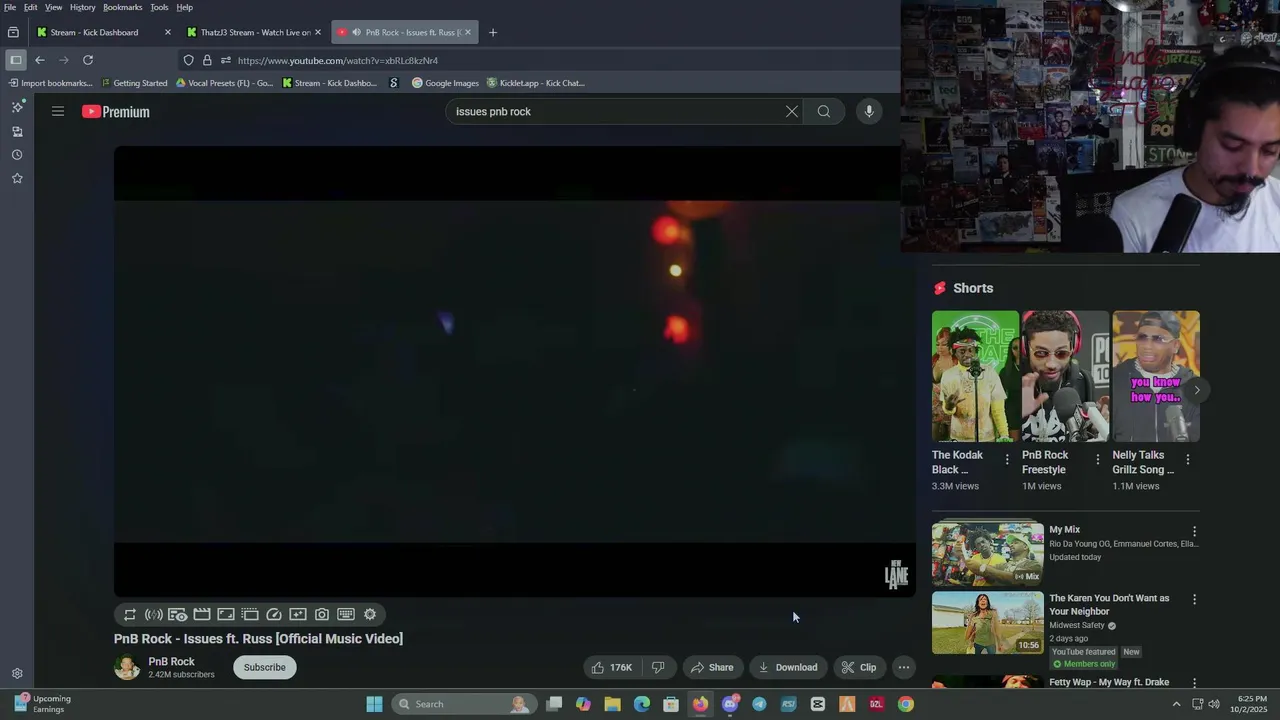
Task: Go to YouTube Premium home logo
Action: [x=116, y=112]
